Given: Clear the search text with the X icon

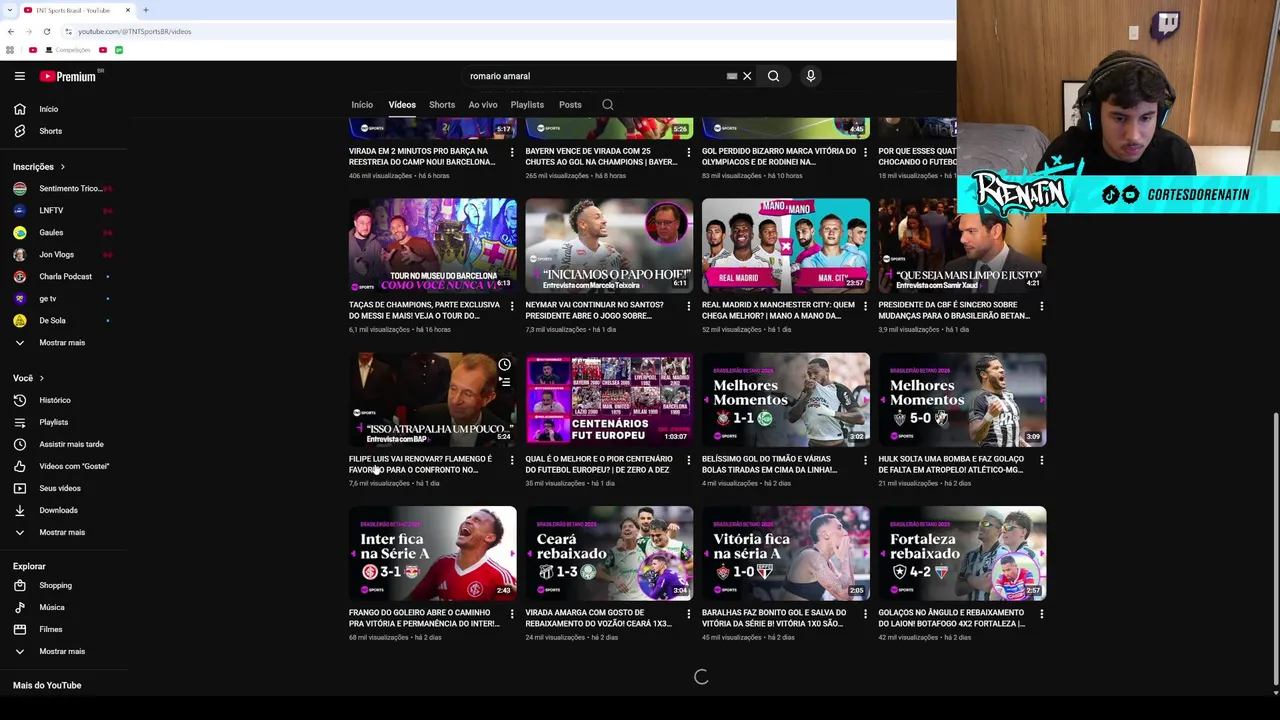Looking at the screenshot, I should click(747, 76).
